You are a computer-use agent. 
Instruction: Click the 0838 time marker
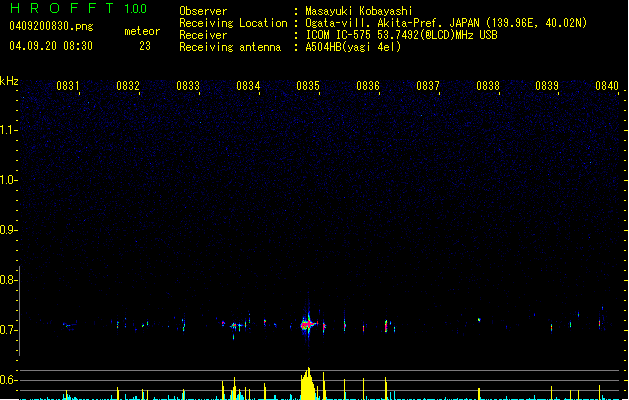tap(488, 86)
